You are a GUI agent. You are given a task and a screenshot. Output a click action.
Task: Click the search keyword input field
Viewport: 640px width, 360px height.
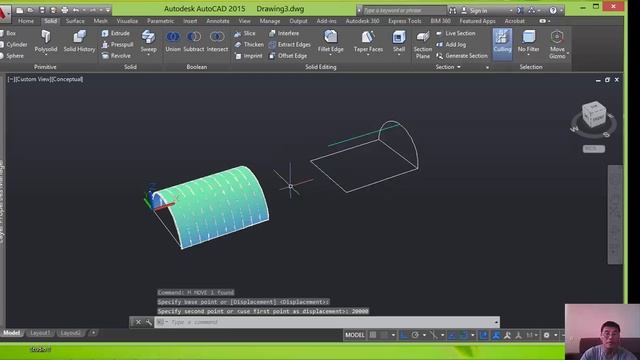pos(404,11)
